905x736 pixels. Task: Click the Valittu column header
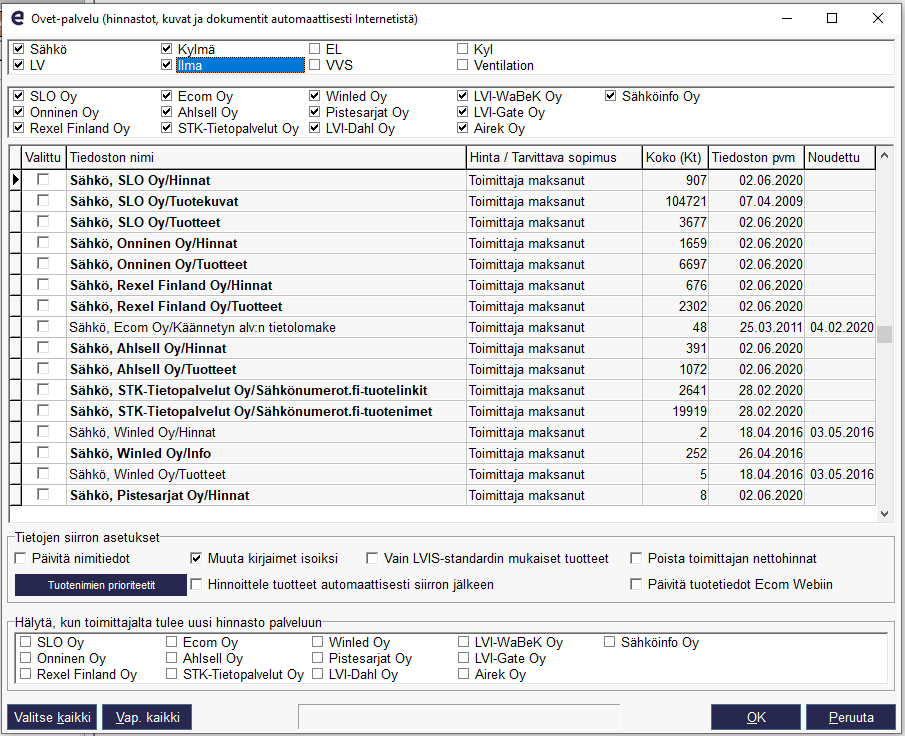(x=43, y=158)
